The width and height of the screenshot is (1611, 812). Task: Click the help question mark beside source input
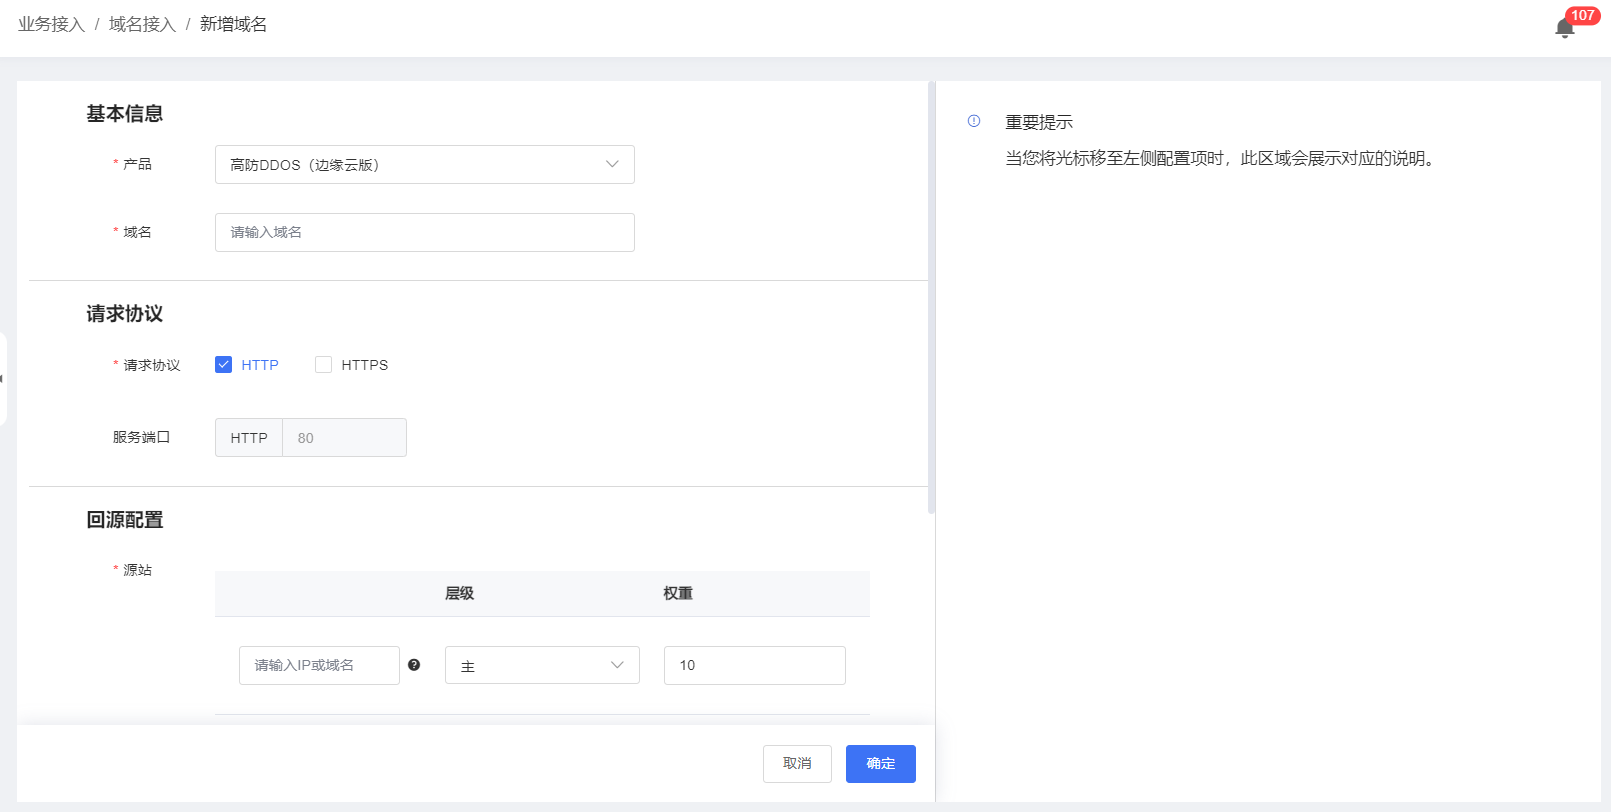[414, 665]
